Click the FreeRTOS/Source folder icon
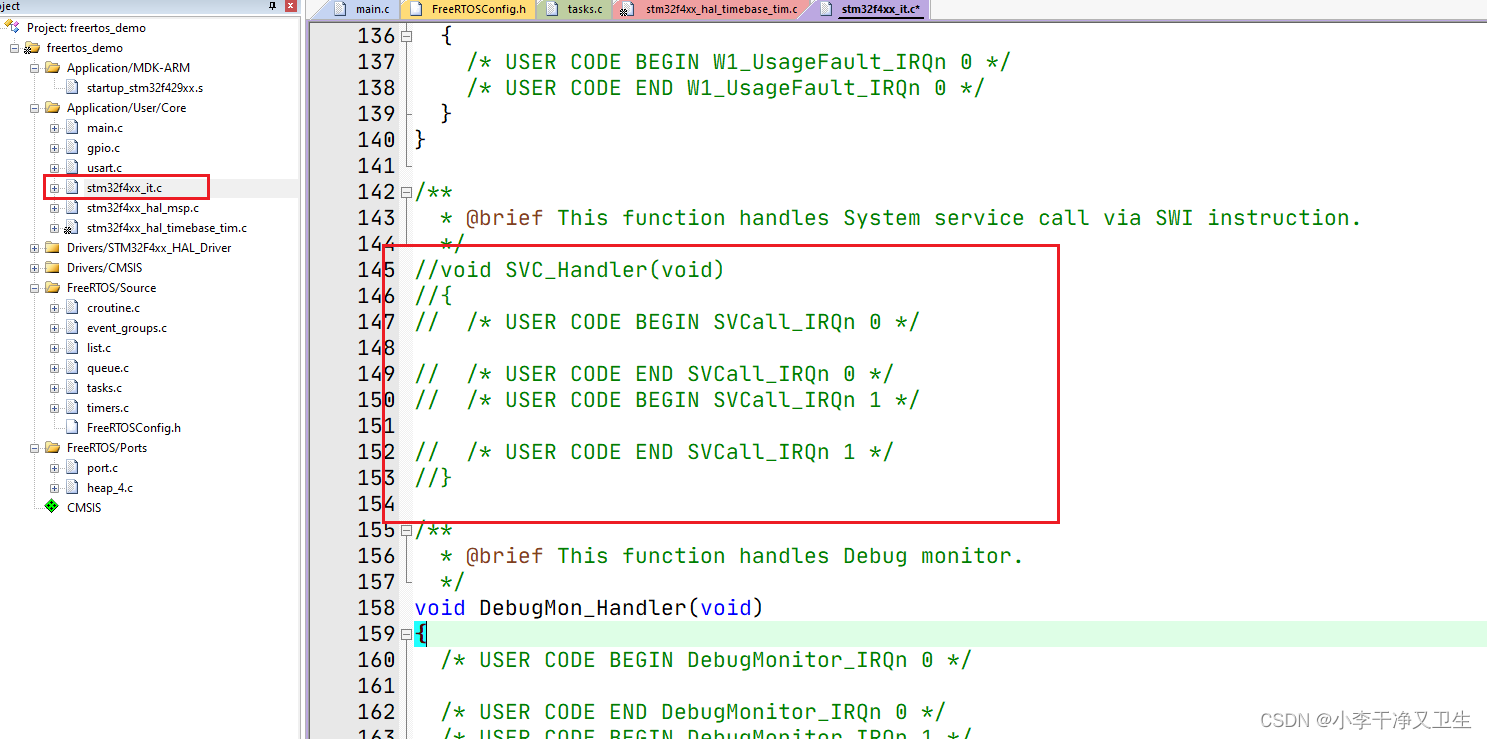Screen dimensions: 1487x739 (x=53, y=287)
